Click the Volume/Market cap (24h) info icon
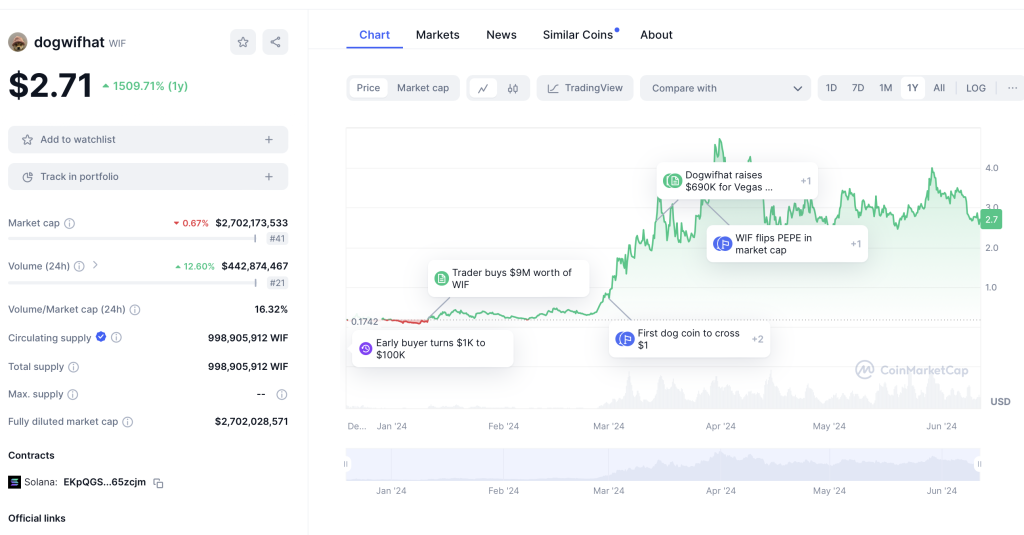This screenshot has width=1024, height=535. [135, 310]
